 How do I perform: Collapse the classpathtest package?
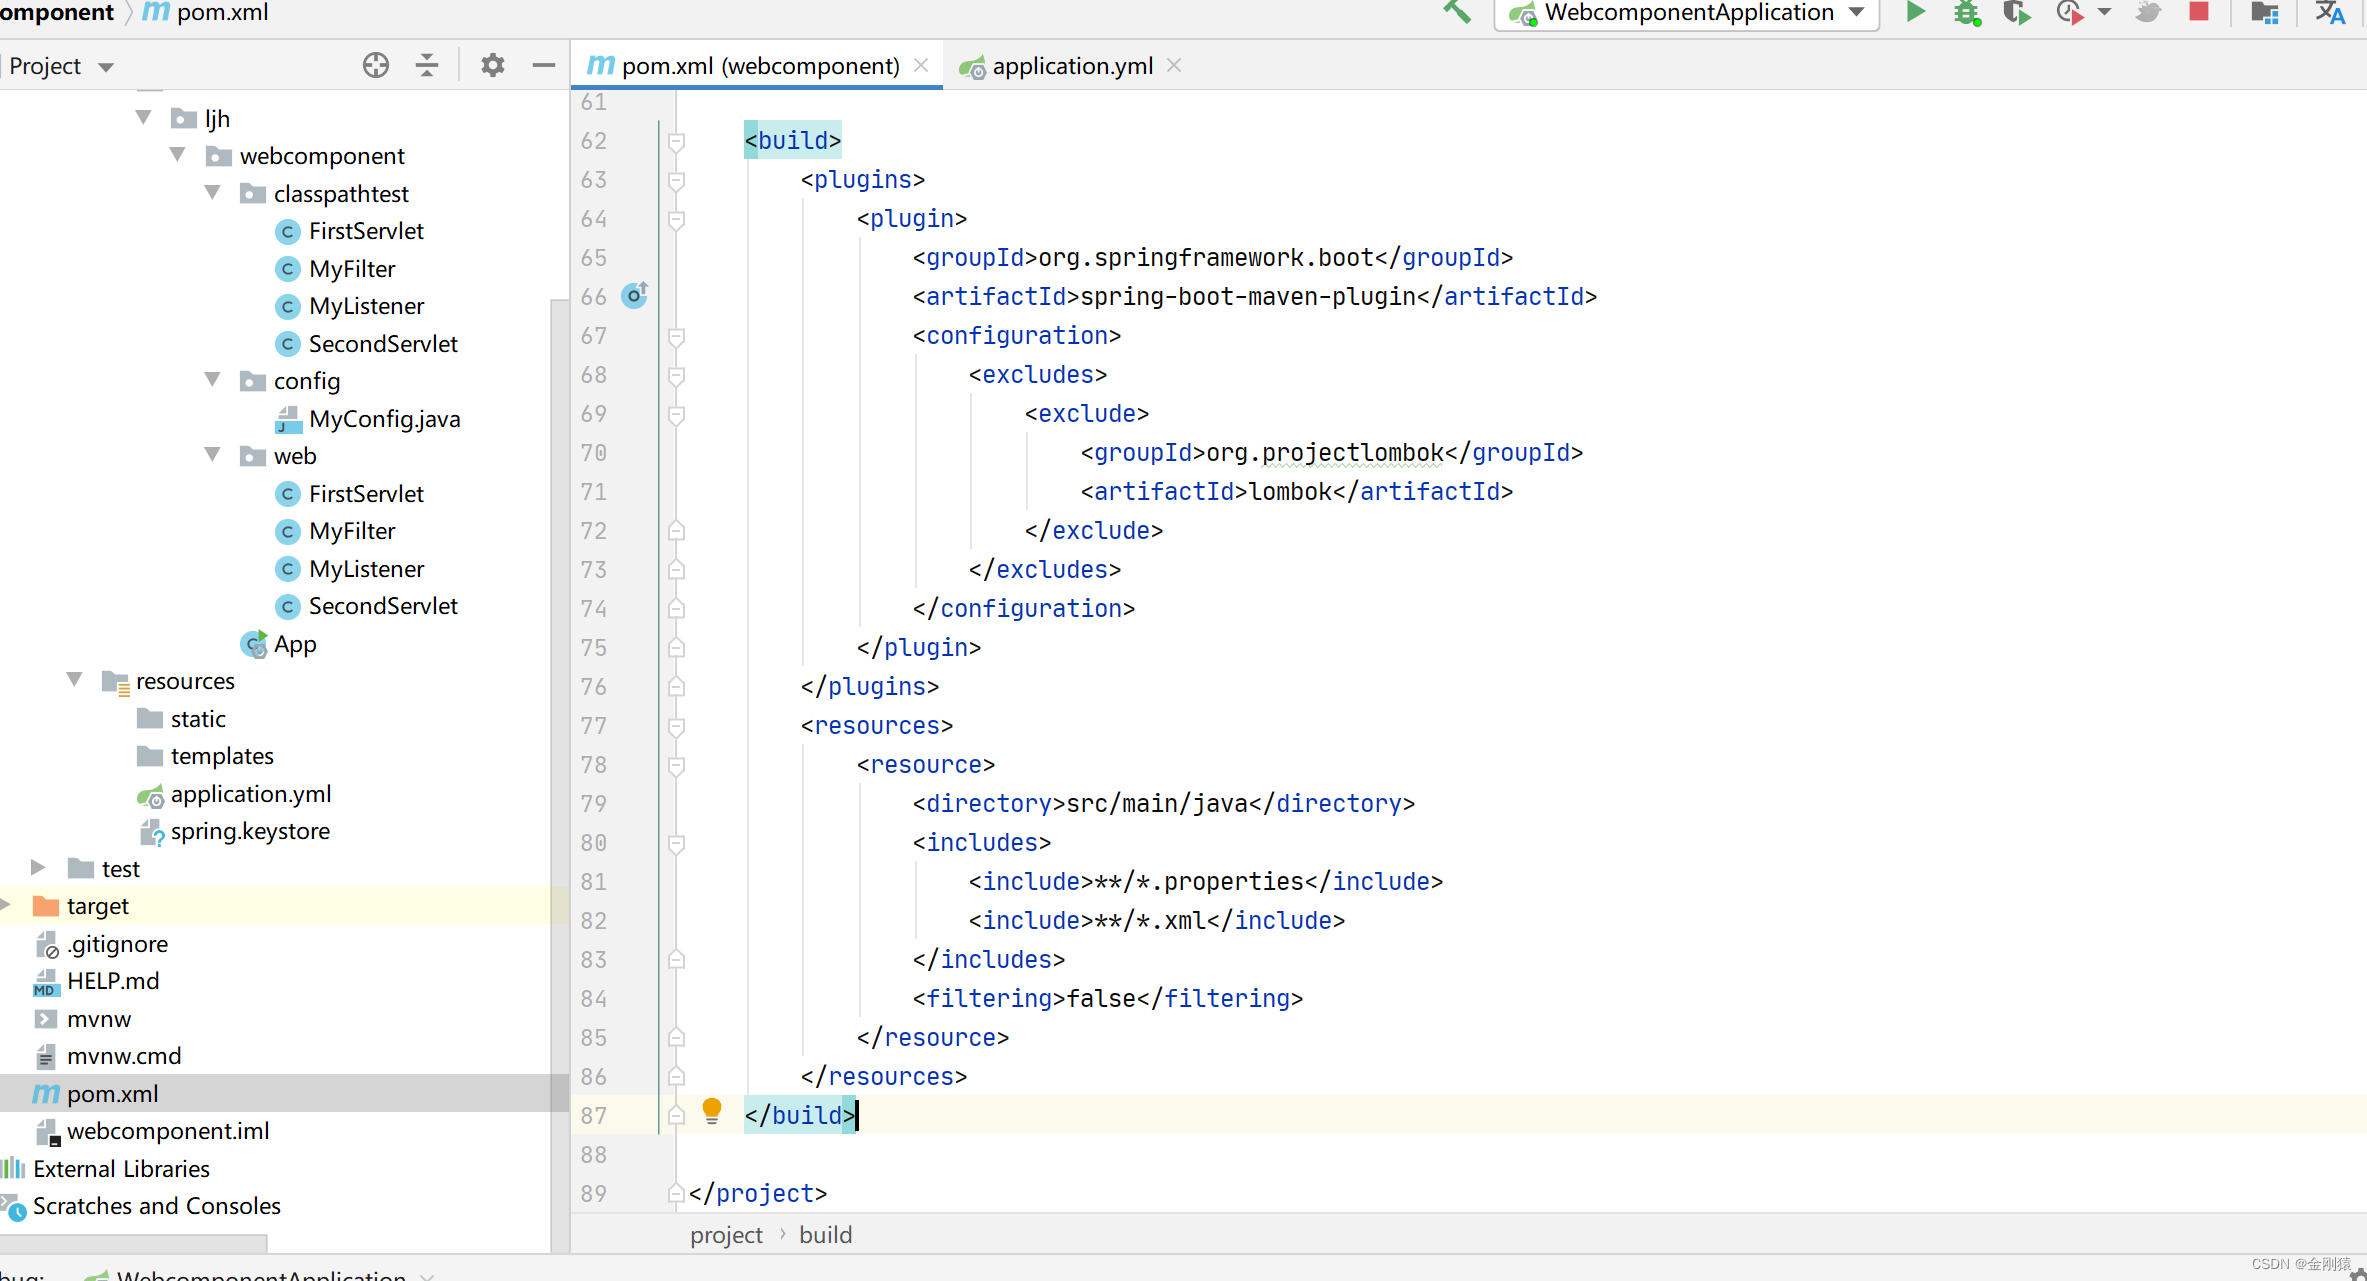pyautogui.click(x=212, y=192)
